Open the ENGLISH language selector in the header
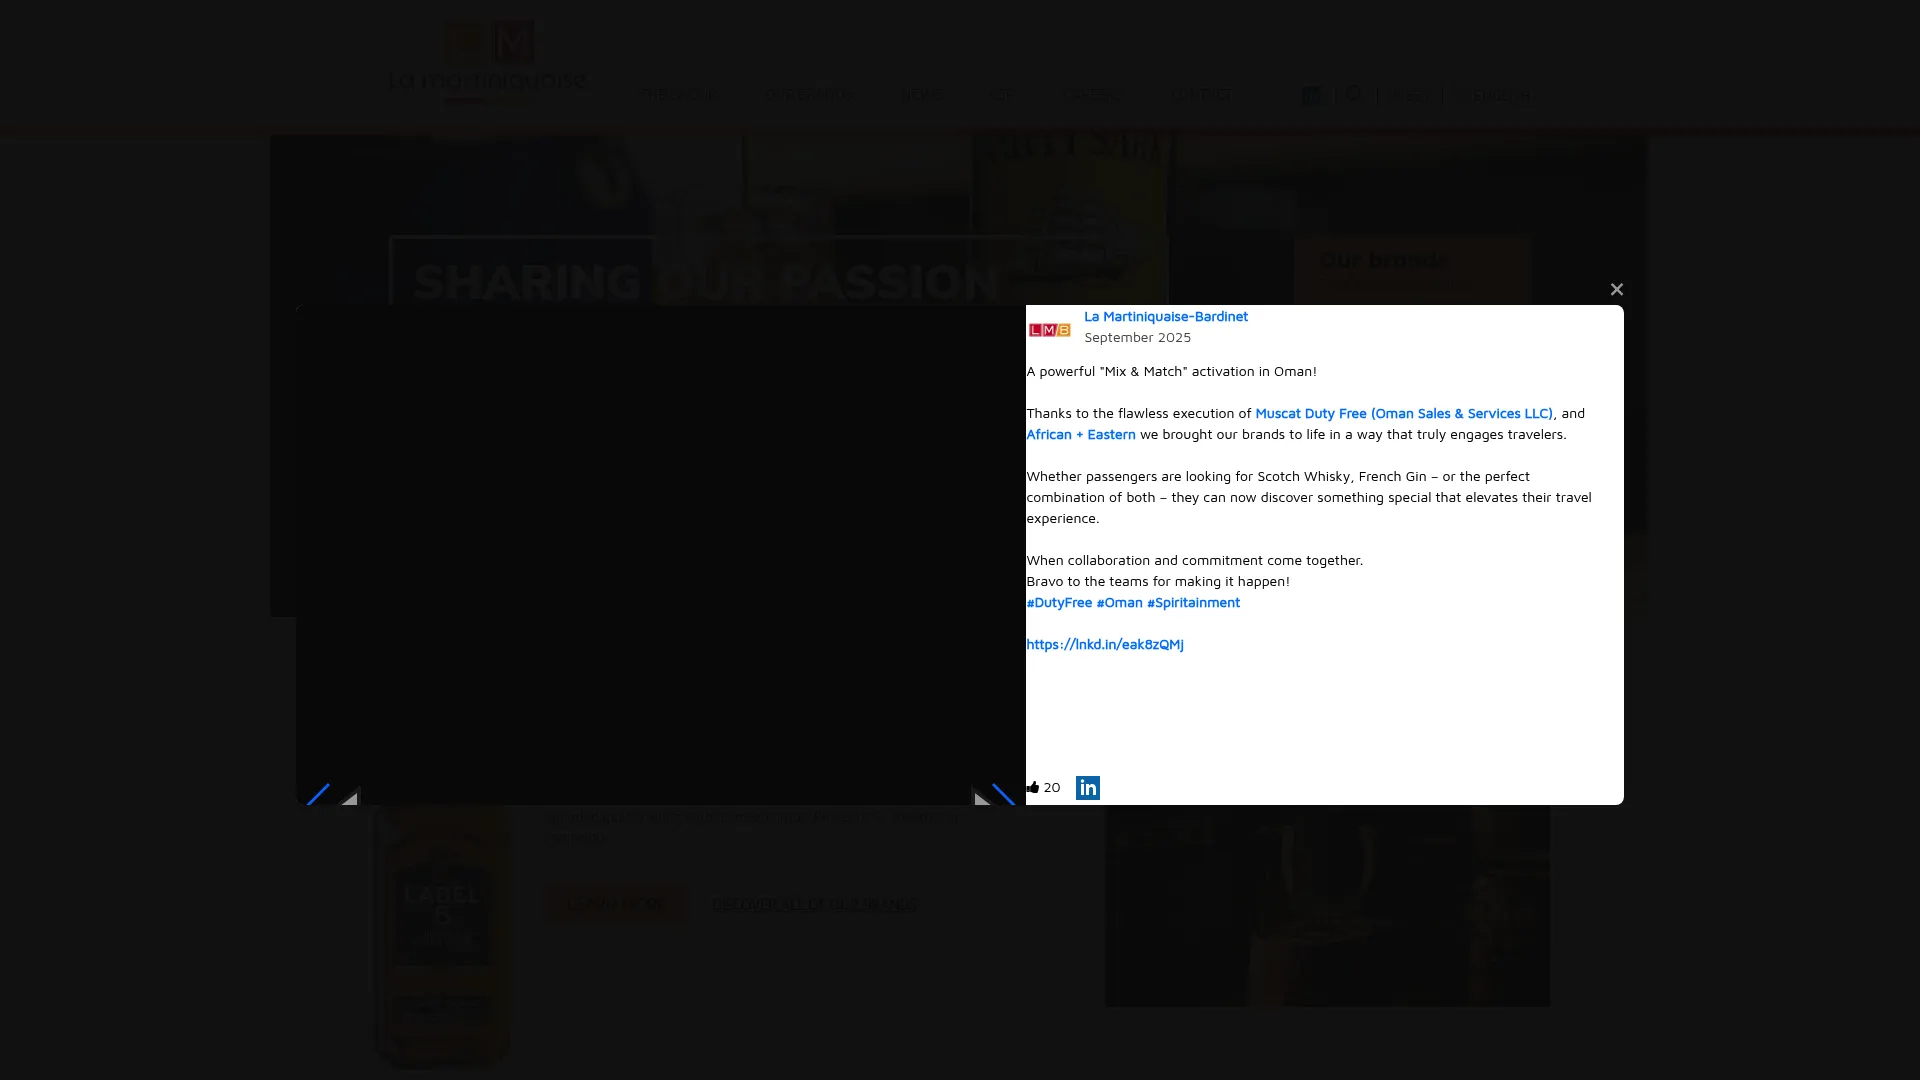Image resolution: width=1920 pixels, height=1080 pixels. click(1501, 95)
